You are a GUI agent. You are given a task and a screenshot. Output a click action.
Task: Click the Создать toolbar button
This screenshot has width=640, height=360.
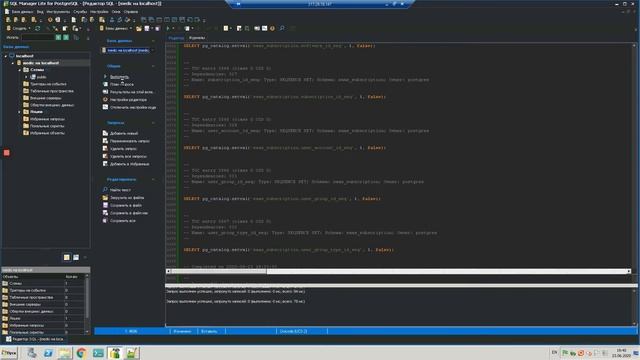click(x=18, y=29)
